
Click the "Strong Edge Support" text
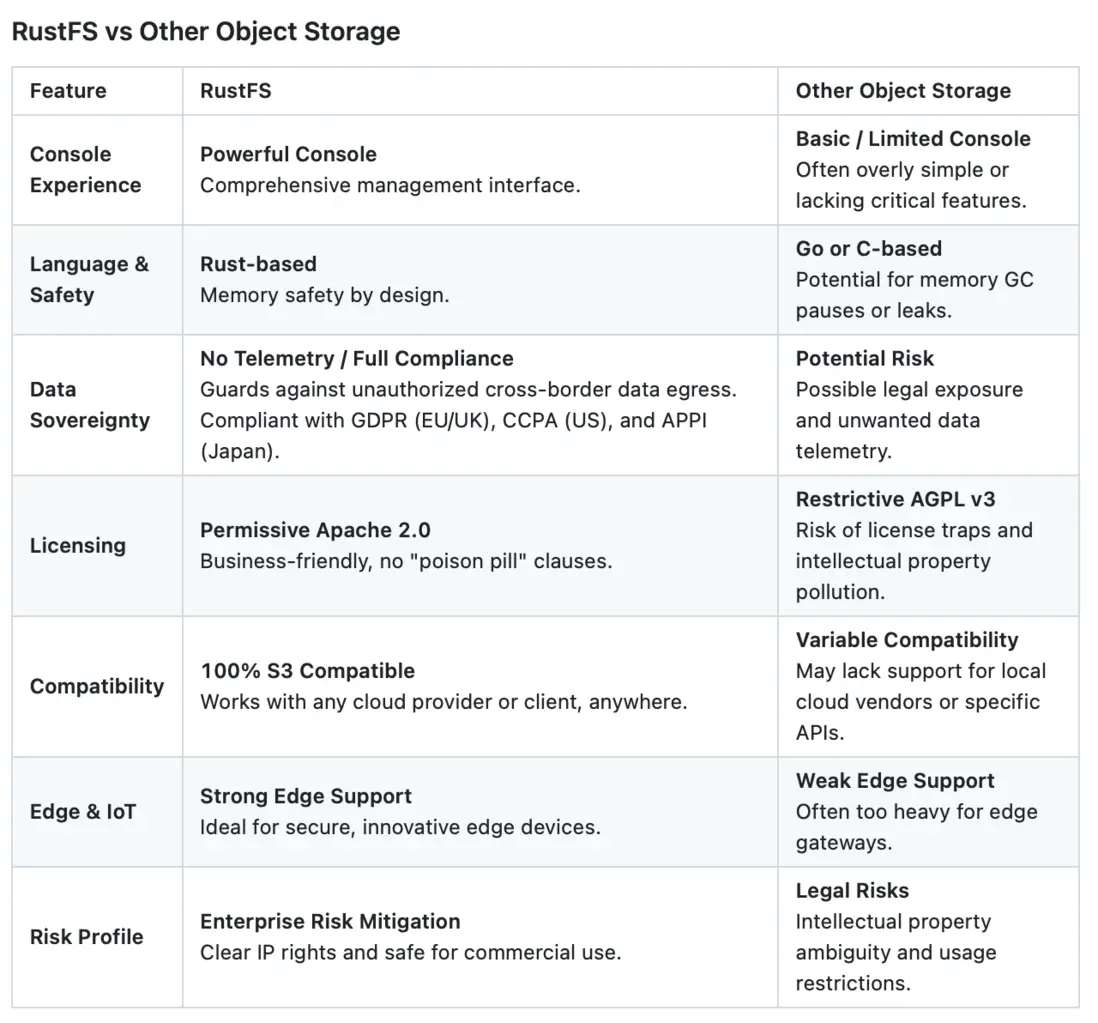tap(305, 796)
